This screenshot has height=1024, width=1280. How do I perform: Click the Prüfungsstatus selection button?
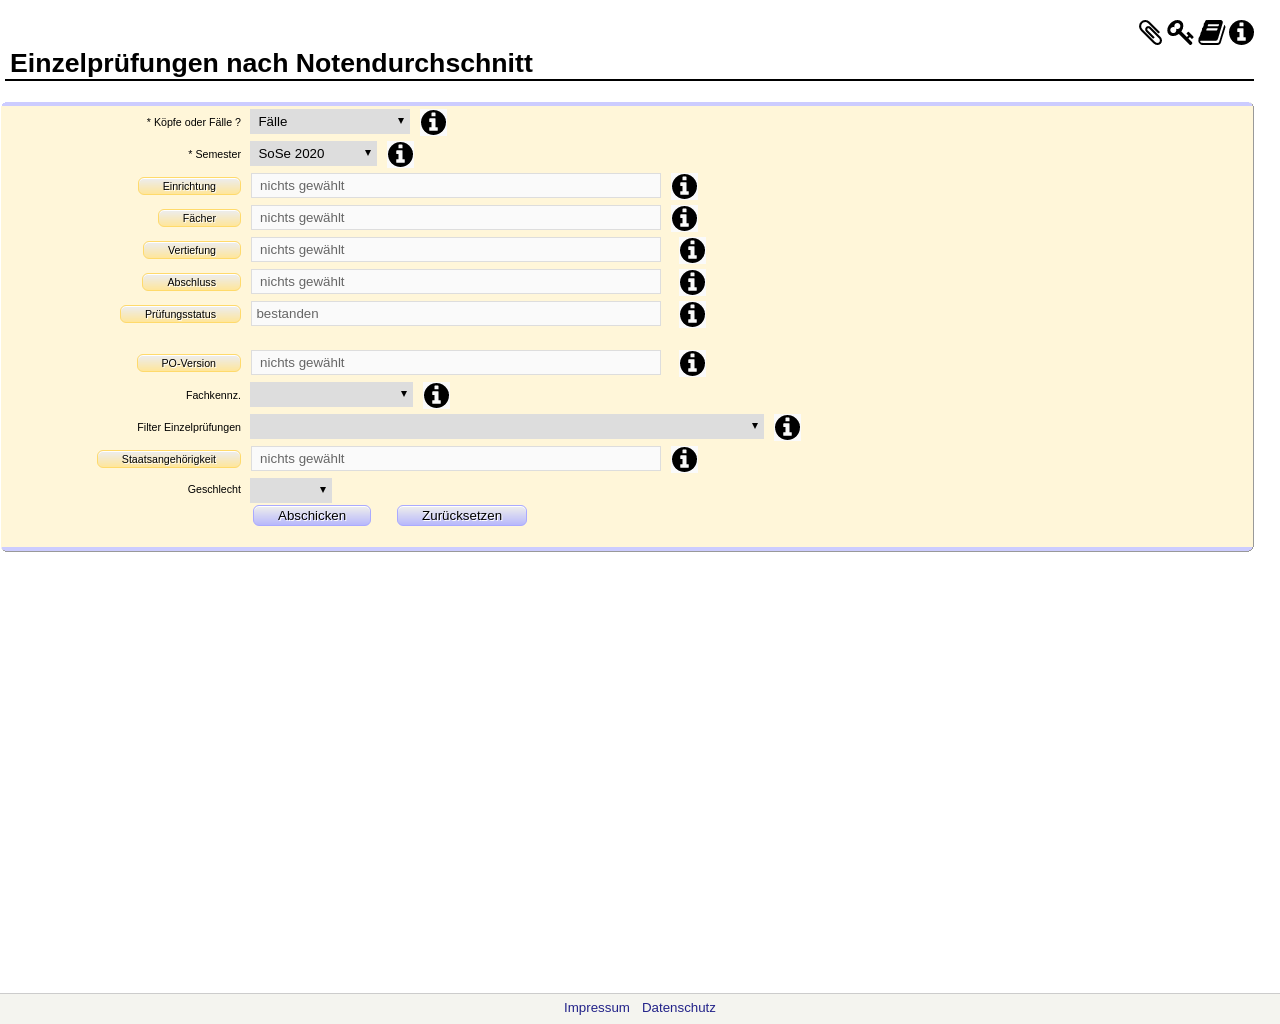pyautogui.click(x=180, y=314)
